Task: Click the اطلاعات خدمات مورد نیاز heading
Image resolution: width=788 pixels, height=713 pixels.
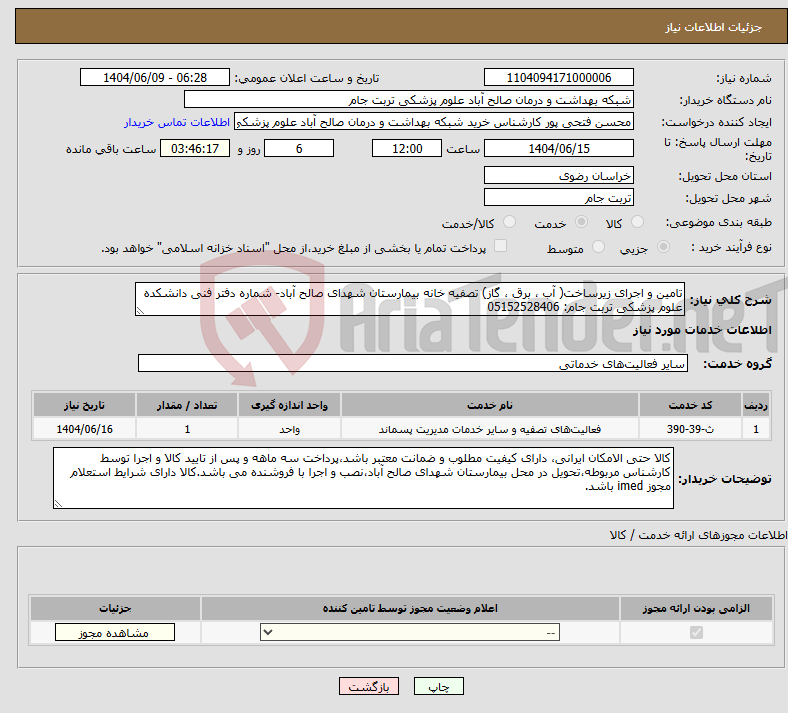Action: [x=702, y=330]
